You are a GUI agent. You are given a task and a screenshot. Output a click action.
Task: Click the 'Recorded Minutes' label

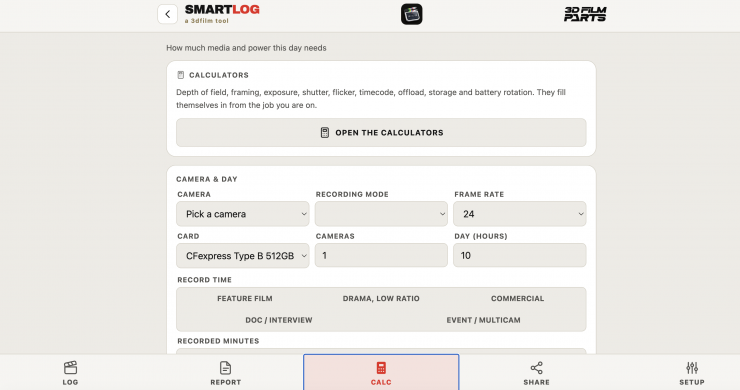[218, 341]
